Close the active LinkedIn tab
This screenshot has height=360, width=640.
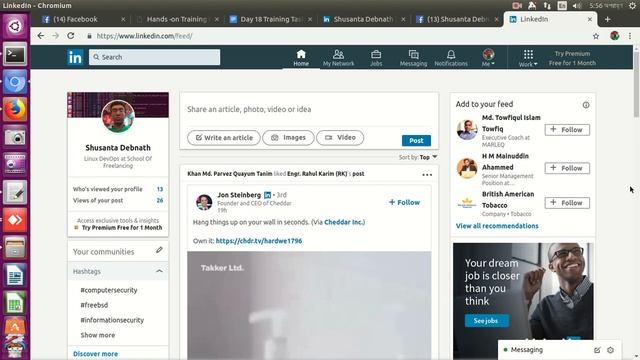(589, 19)
